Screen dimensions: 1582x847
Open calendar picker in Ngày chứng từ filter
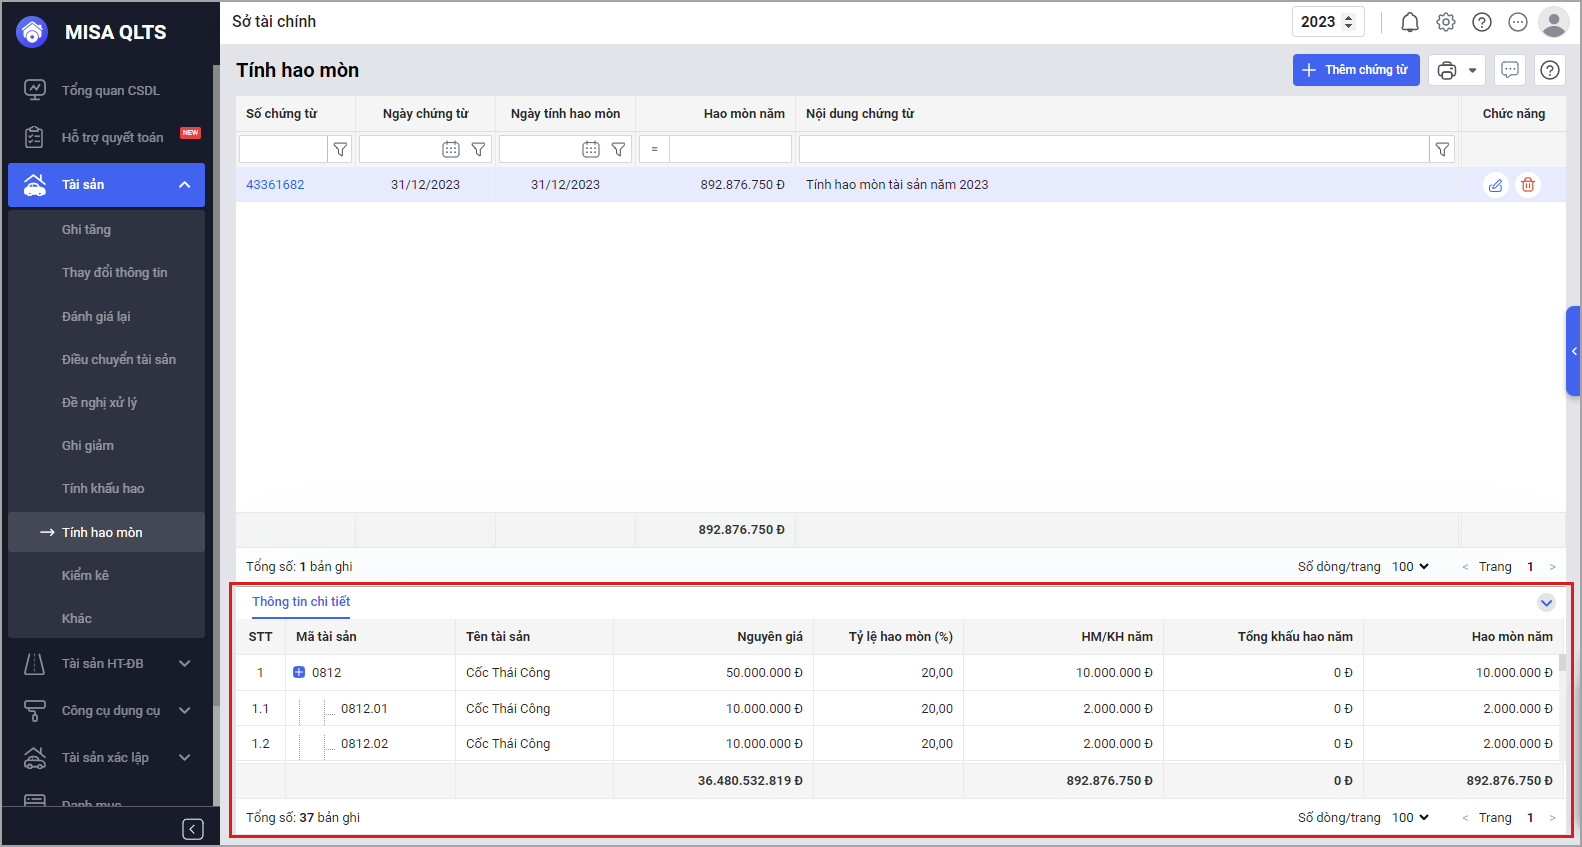[x=451, y=149]
